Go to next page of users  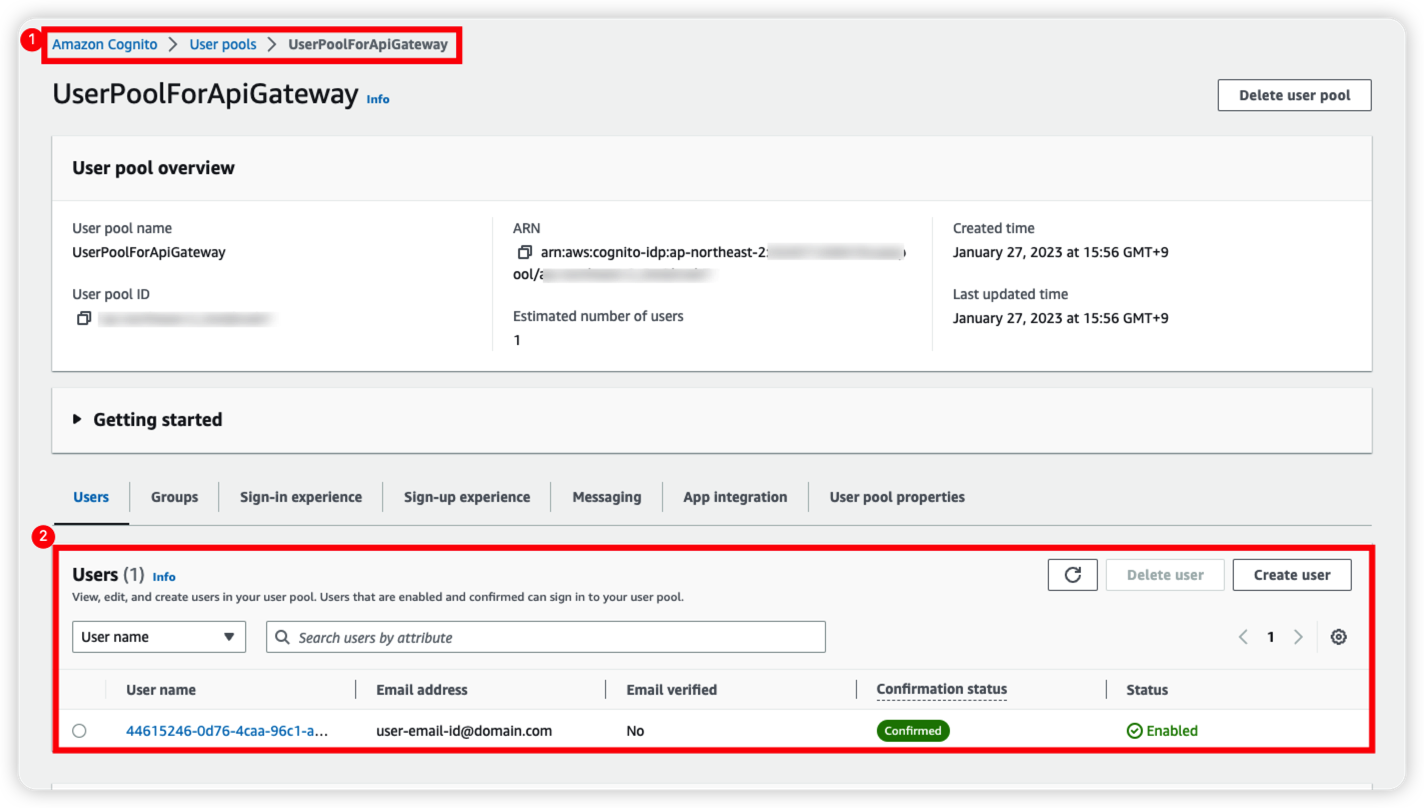[1298, 637]
